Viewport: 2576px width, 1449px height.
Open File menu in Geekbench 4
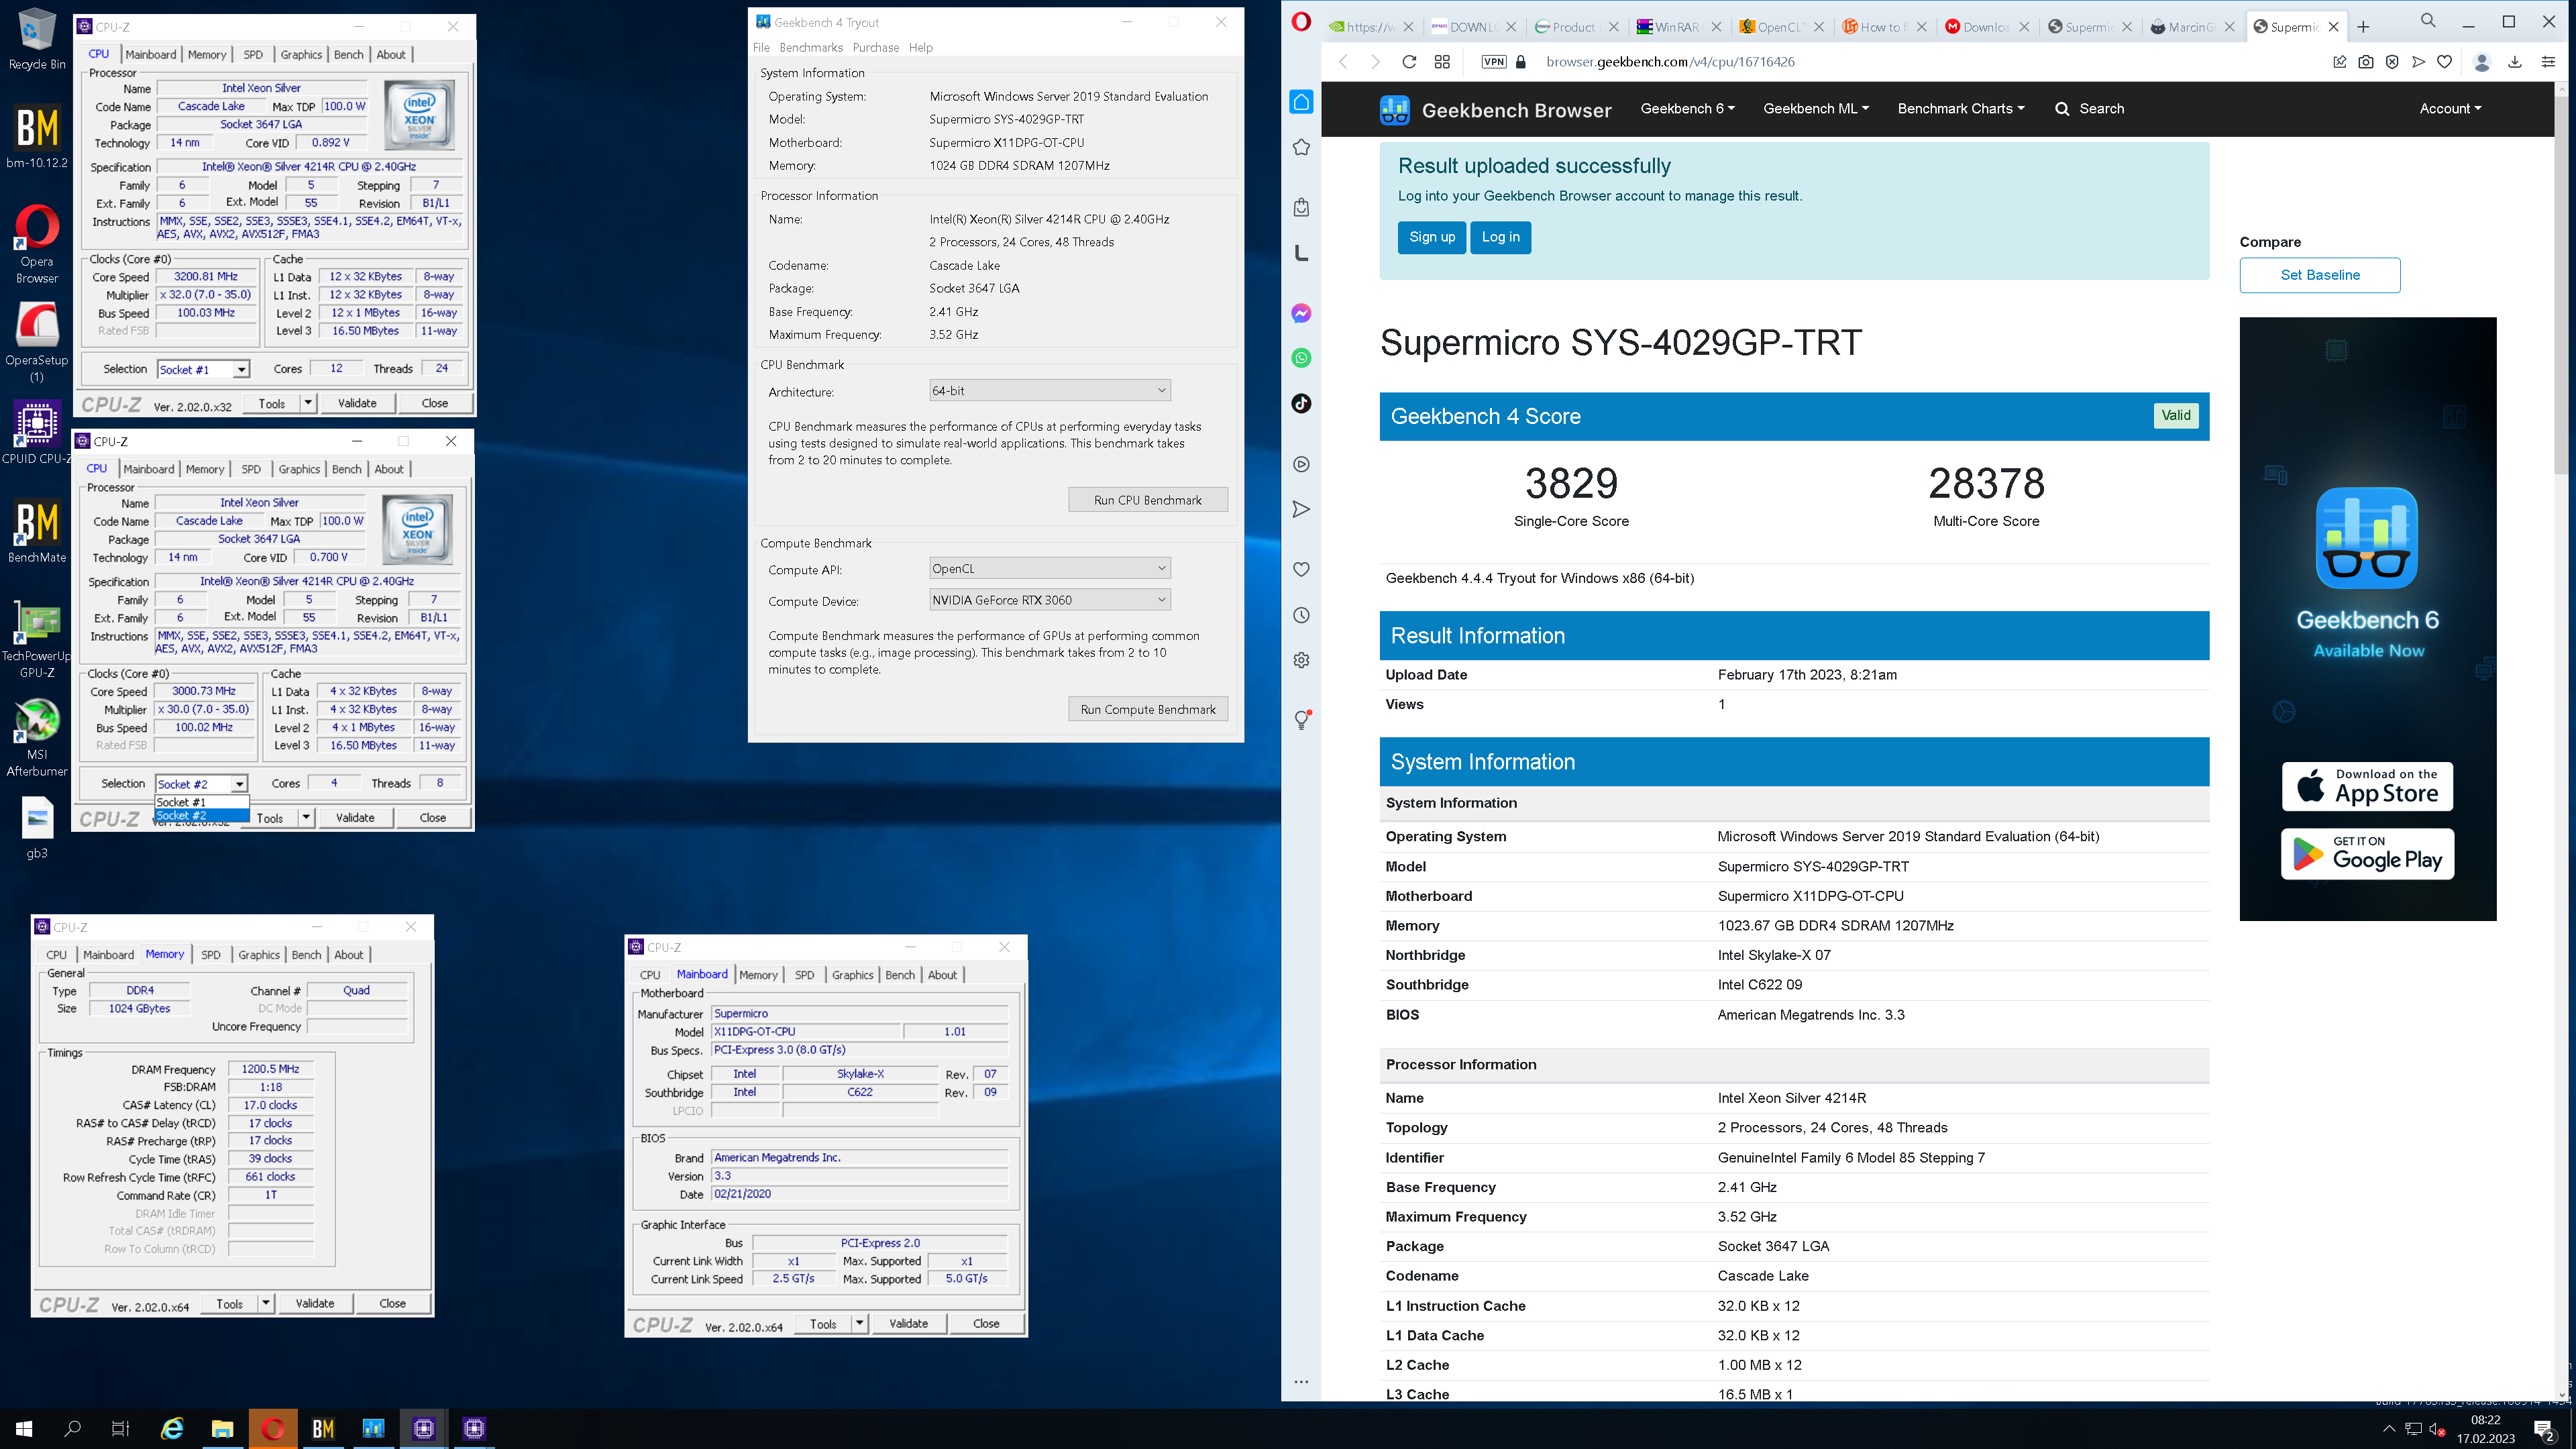761,47
